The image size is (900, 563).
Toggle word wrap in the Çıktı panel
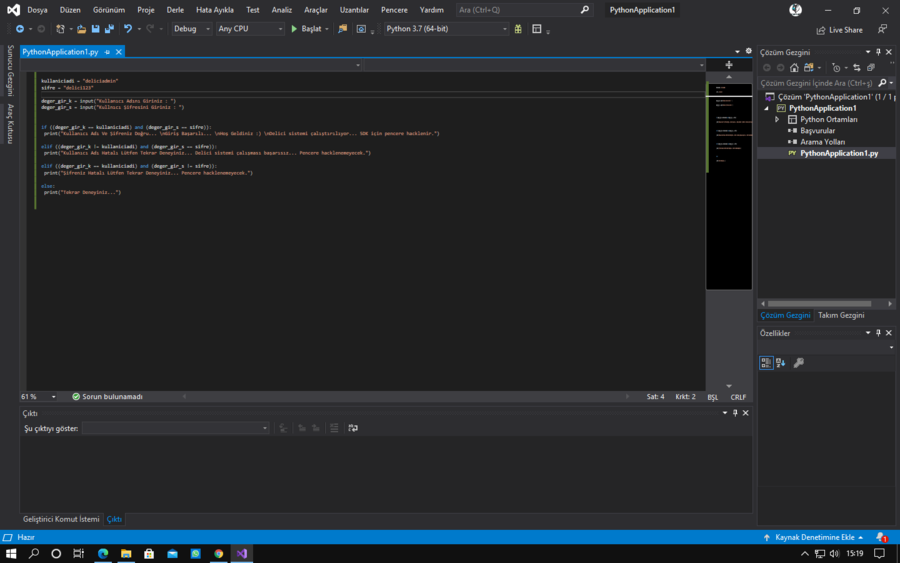tap(353, 428)
